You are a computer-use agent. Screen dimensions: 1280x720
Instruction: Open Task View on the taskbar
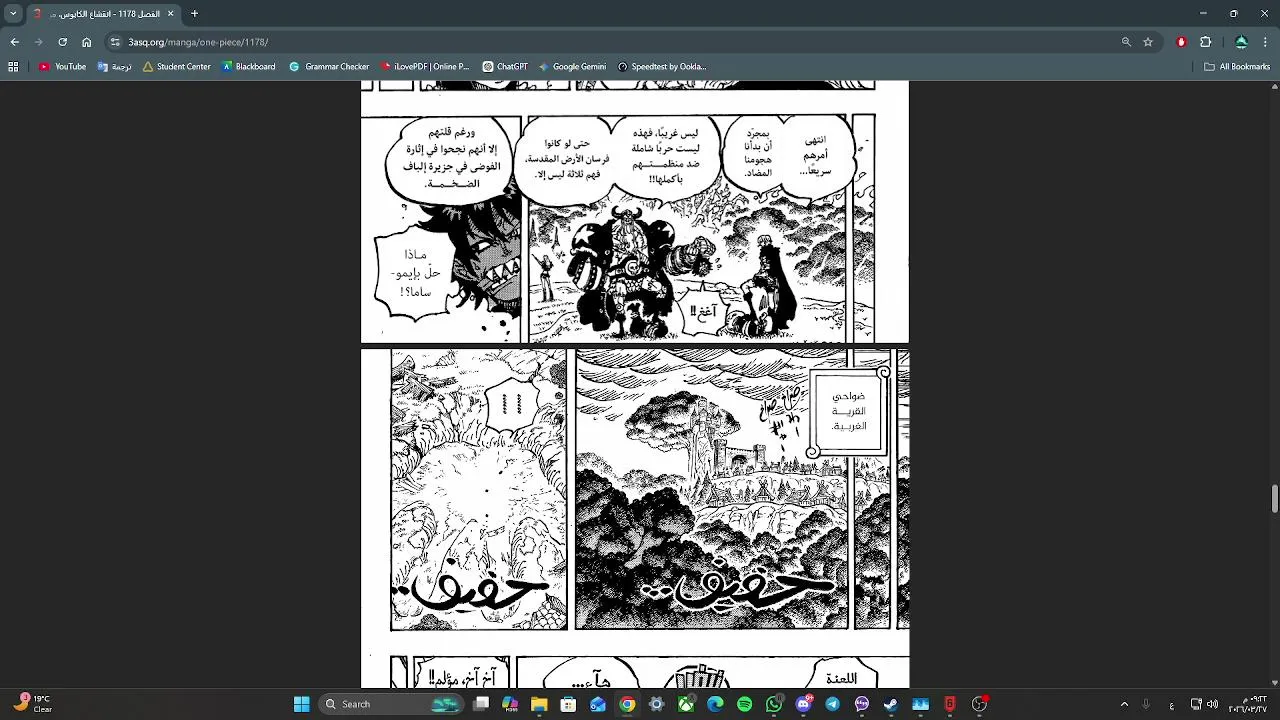point(481,704)
